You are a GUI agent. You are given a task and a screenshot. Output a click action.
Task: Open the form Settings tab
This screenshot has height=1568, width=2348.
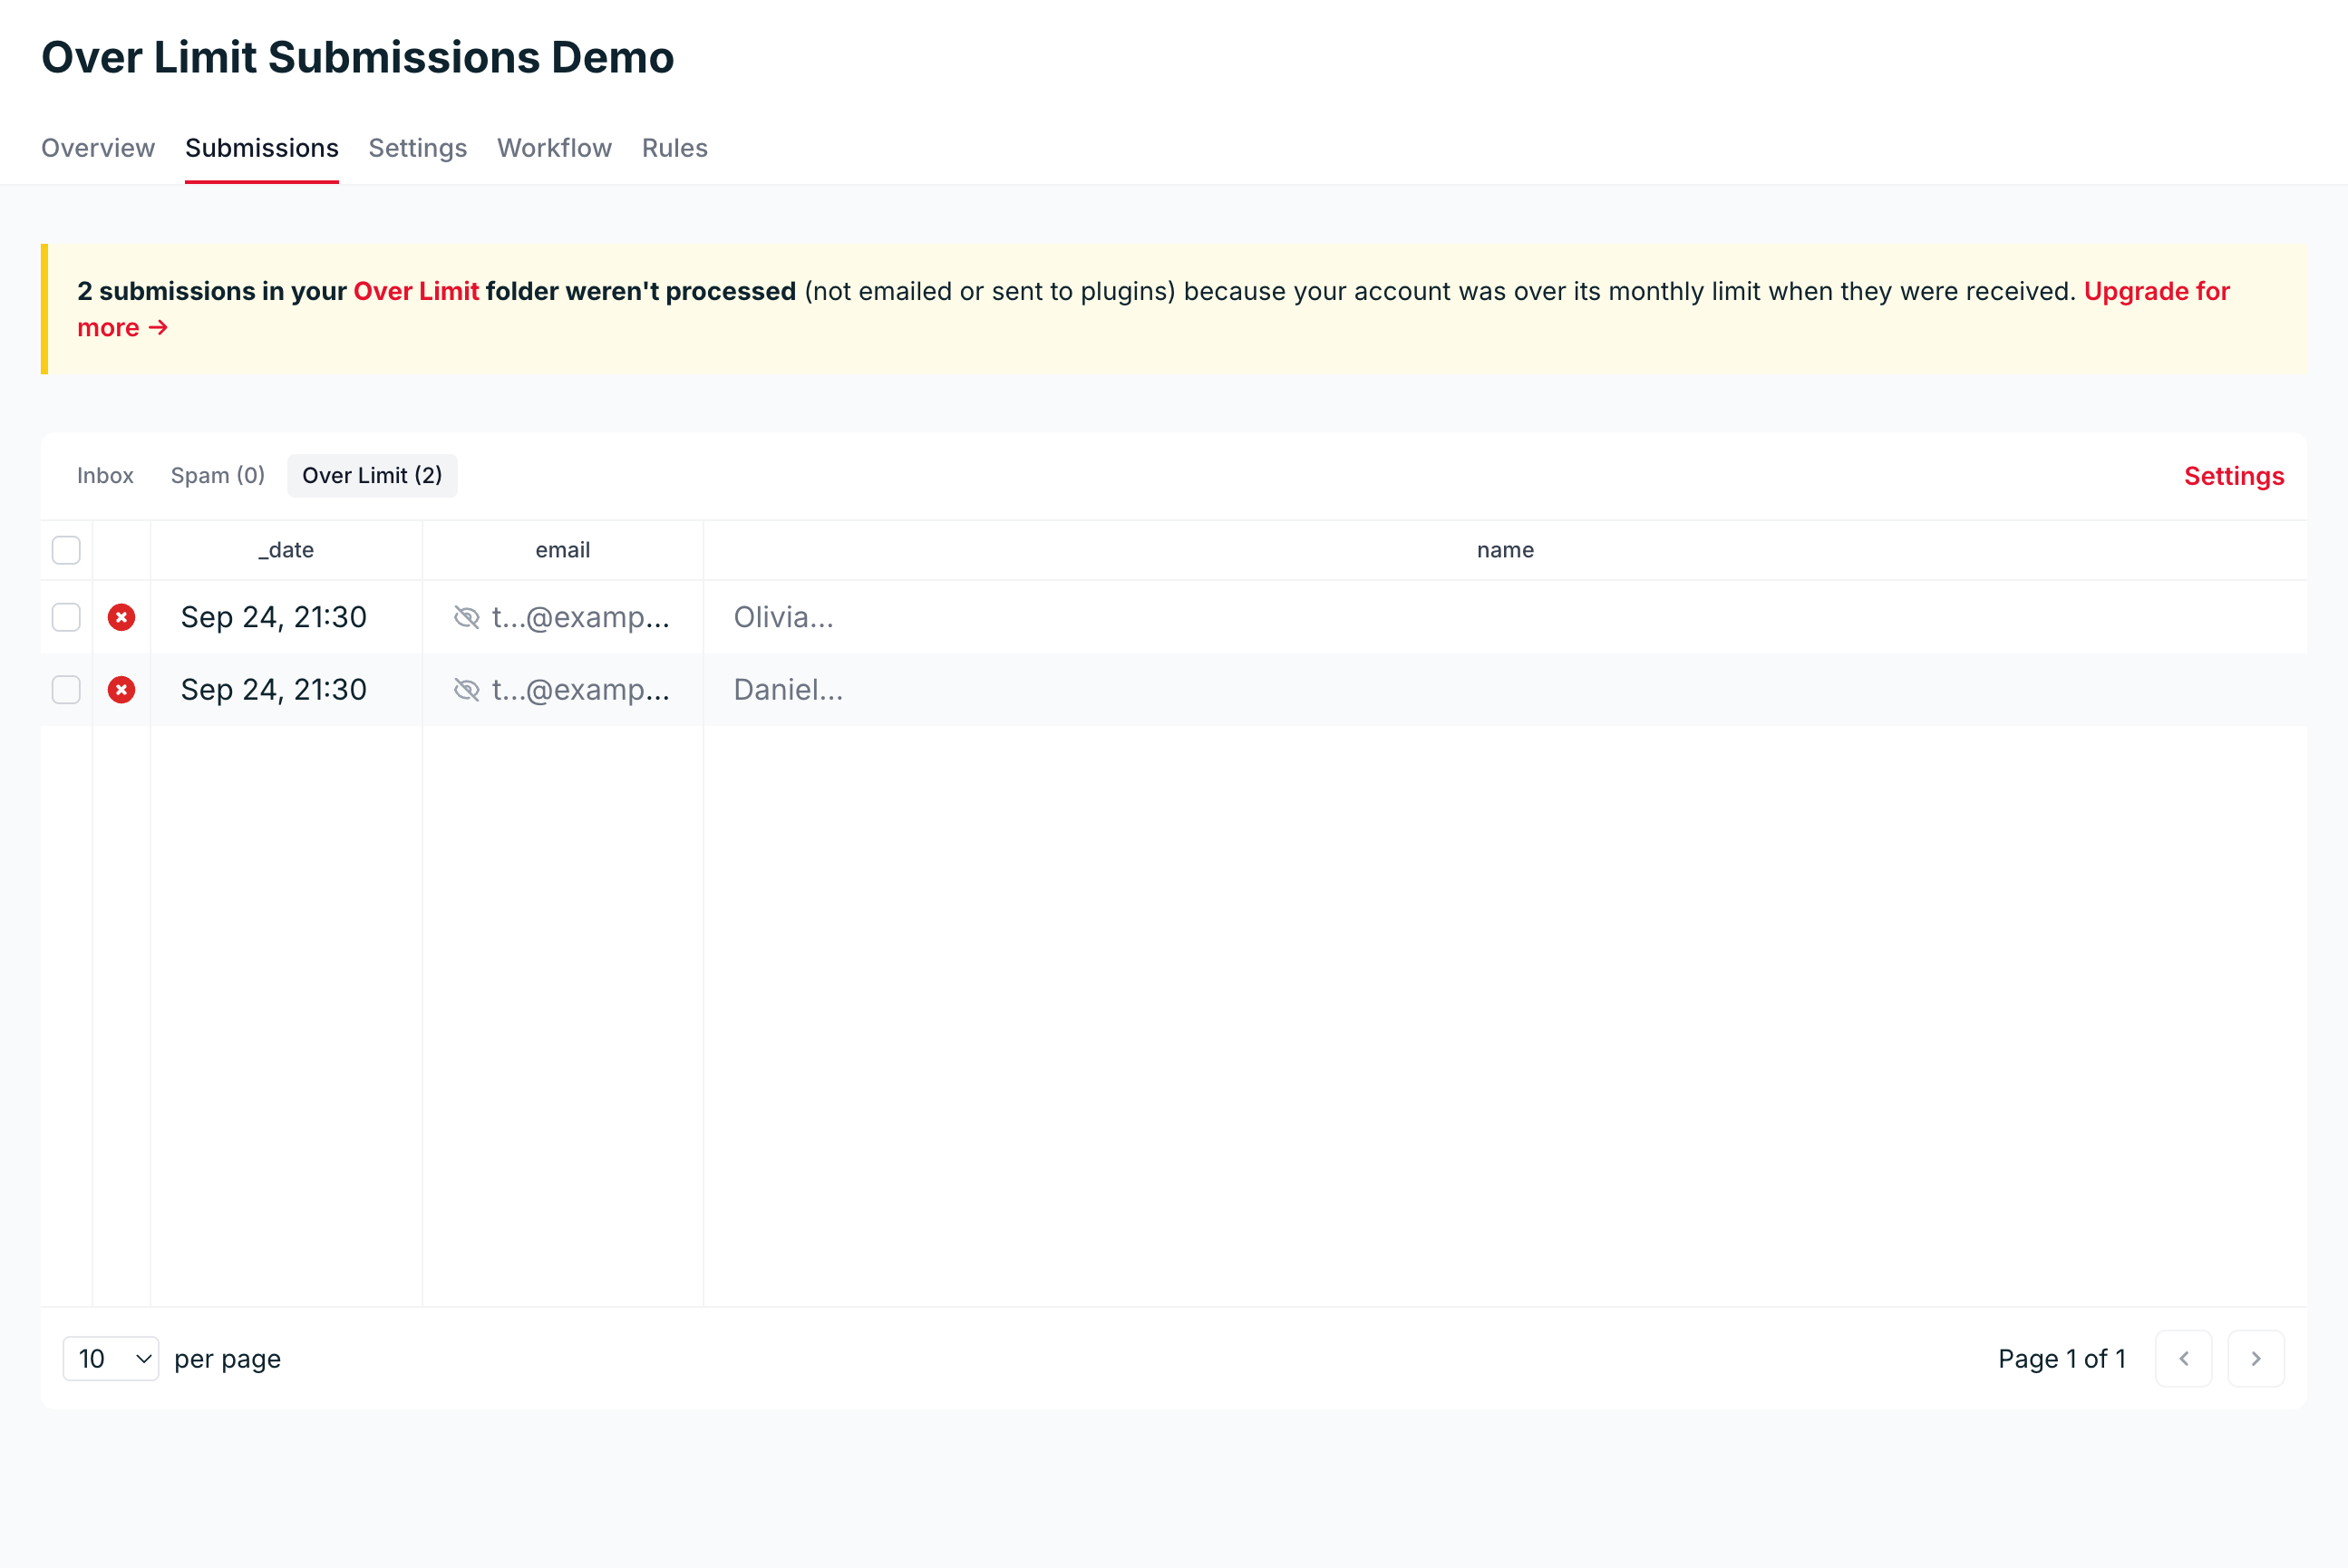(x=418, y=148)
